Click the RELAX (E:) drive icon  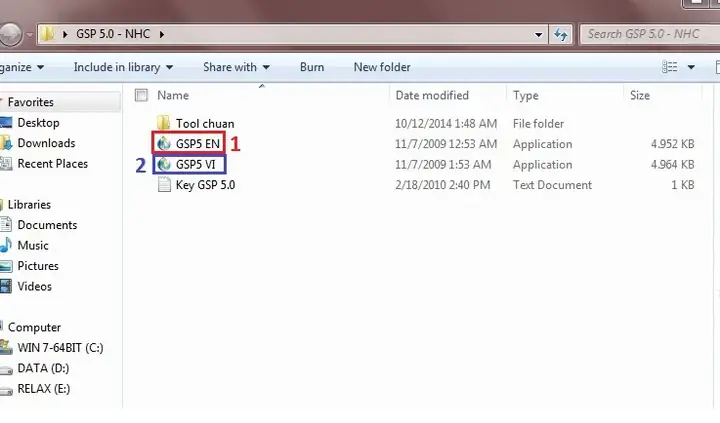[x=6, y=390]
